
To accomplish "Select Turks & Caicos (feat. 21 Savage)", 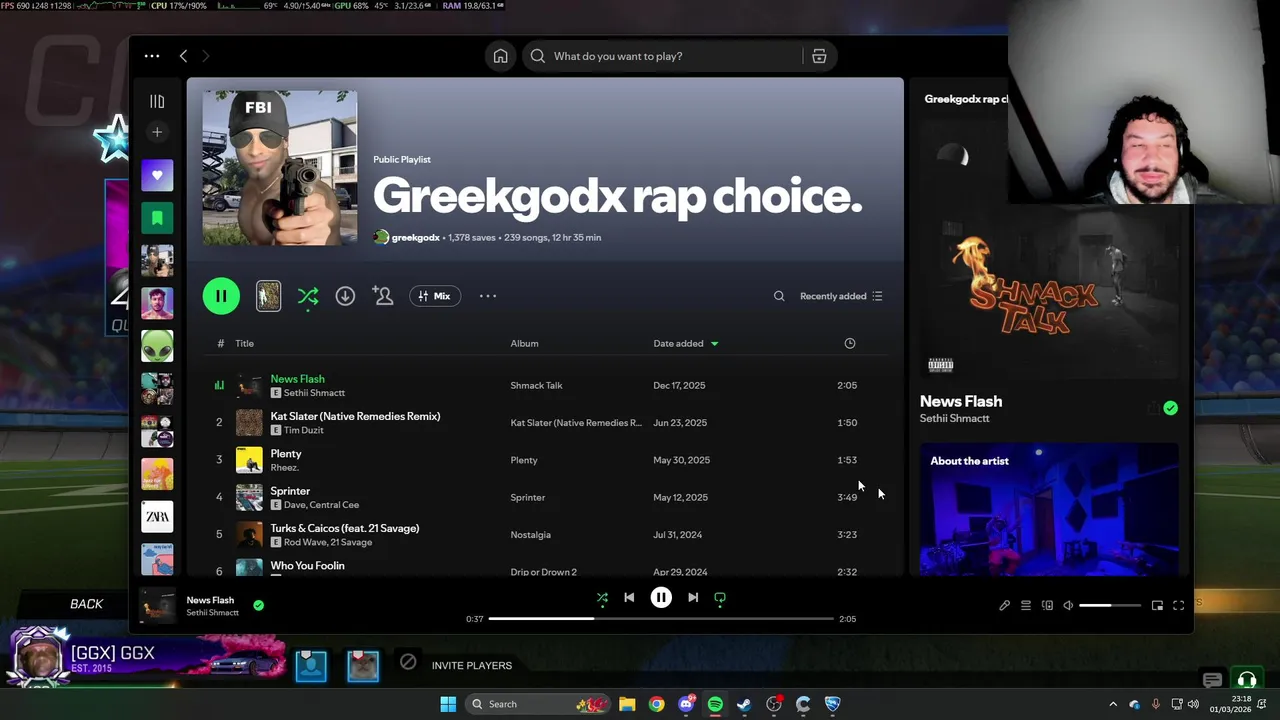I will (344, 528).
